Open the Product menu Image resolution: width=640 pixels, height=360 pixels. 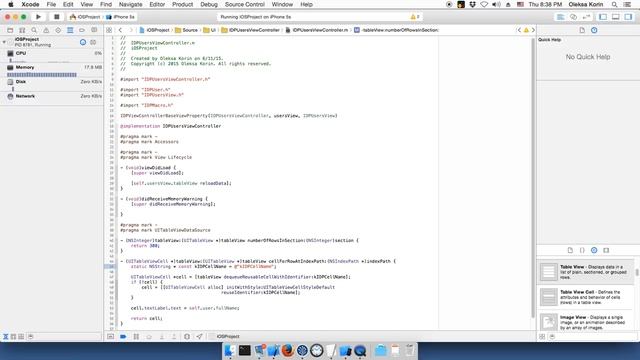182,4
